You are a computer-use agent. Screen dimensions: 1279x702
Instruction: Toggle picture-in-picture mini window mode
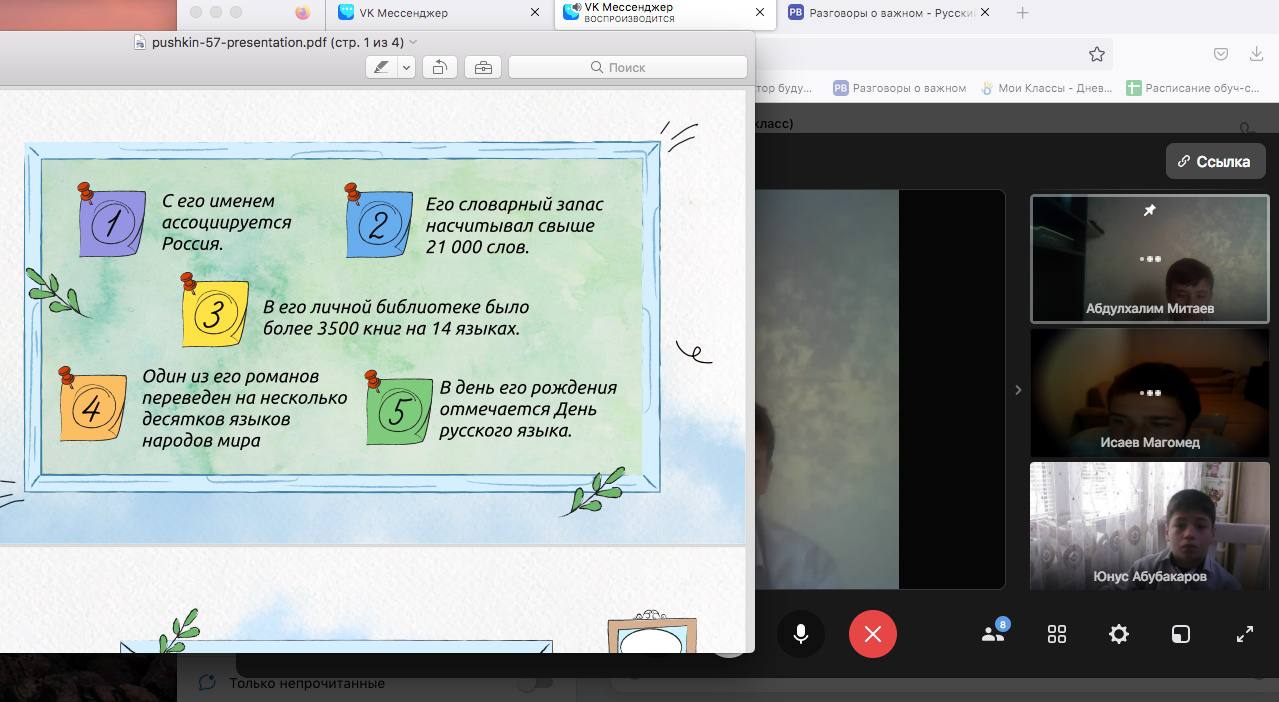1181,634
